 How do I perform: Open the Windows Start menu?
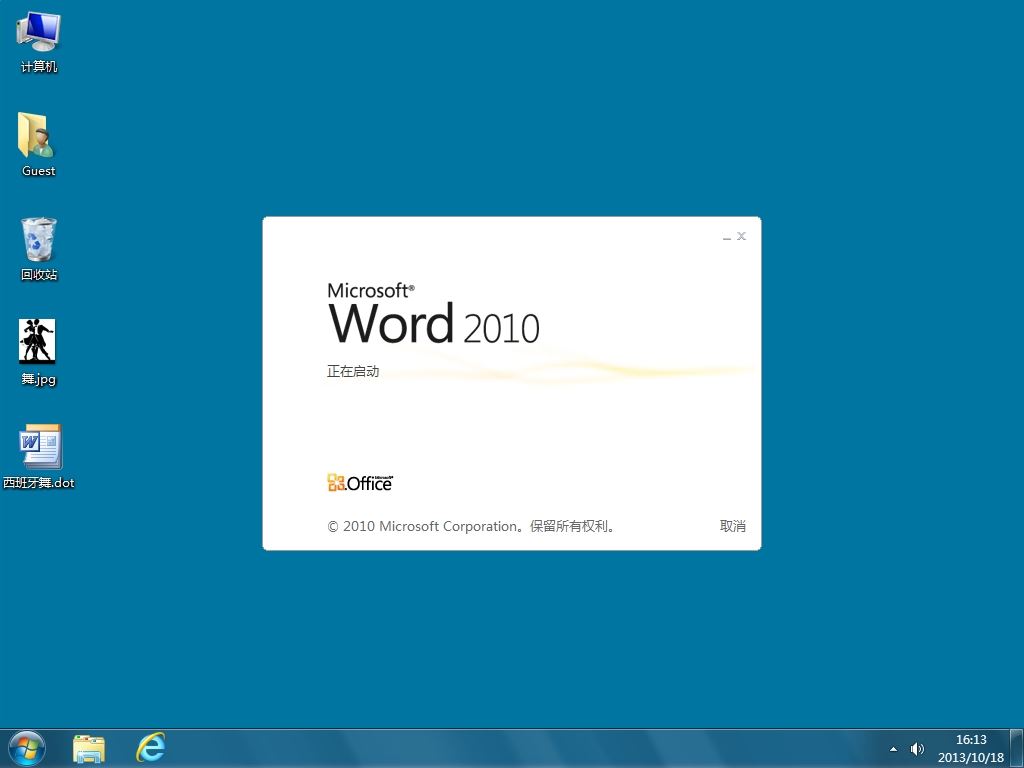27,748
